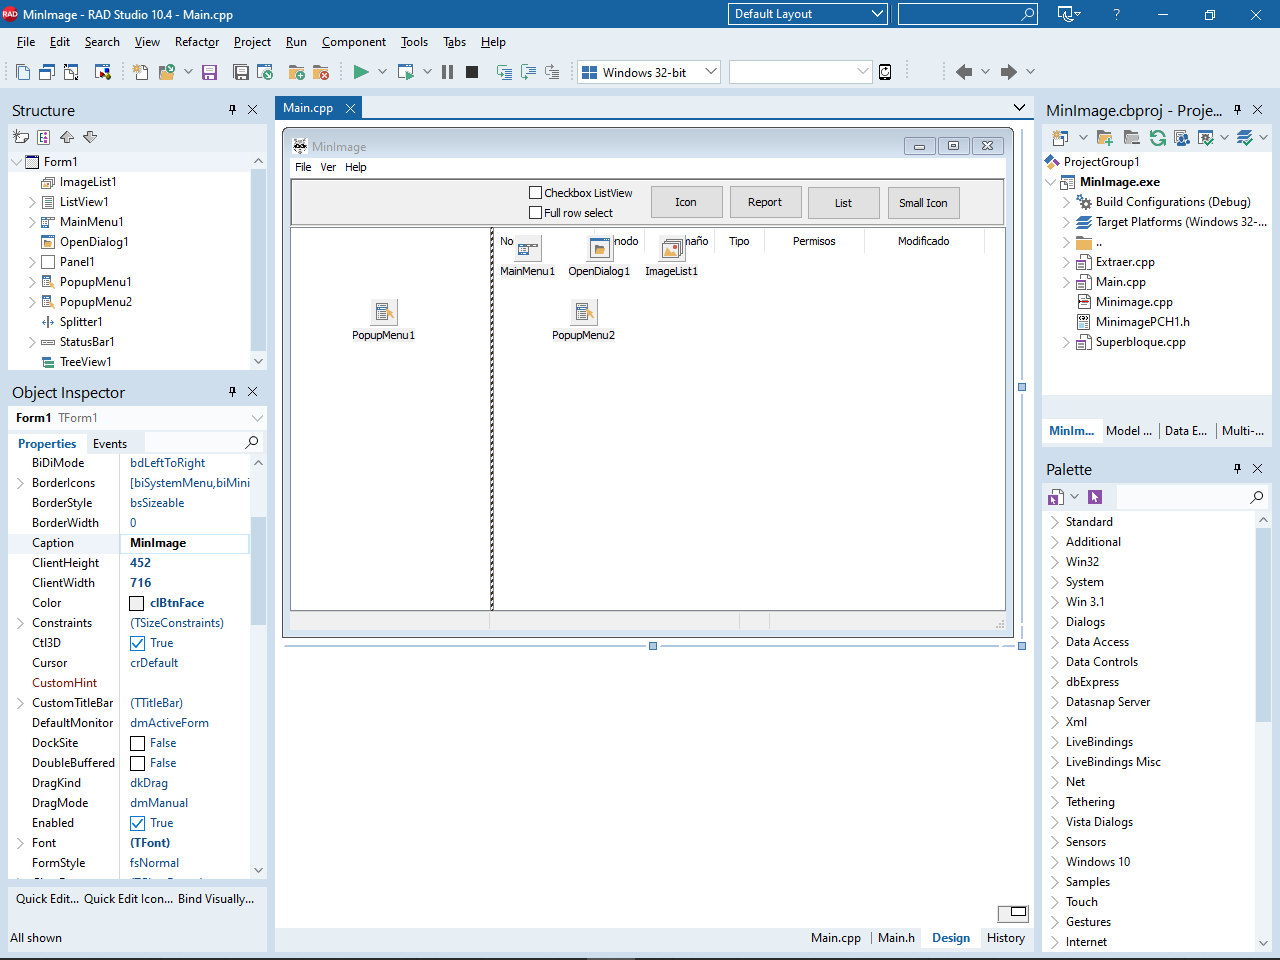Select the ImageList1 component icon on form

point(672,249)
